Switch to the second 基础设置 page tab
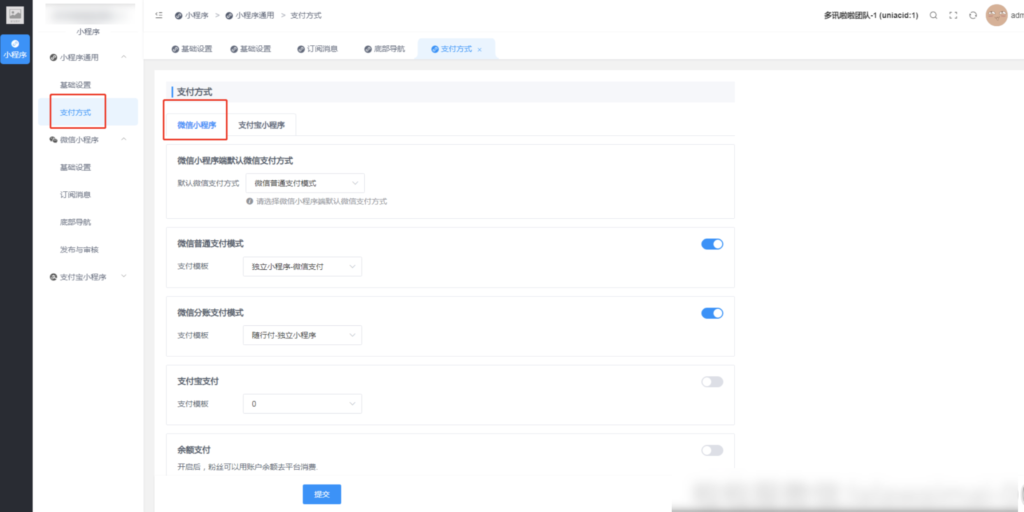The image size is (1024, 512). tap(251, 49)
